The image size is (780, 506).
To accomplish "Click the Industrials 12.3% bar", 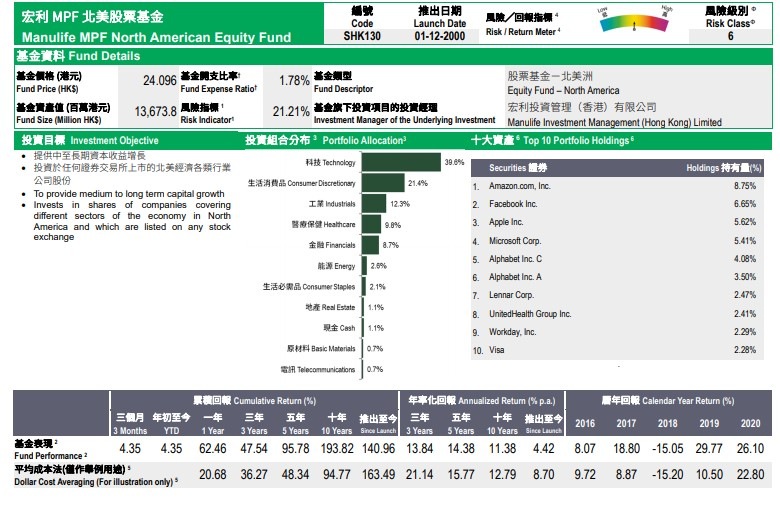I will click(374, 203).
